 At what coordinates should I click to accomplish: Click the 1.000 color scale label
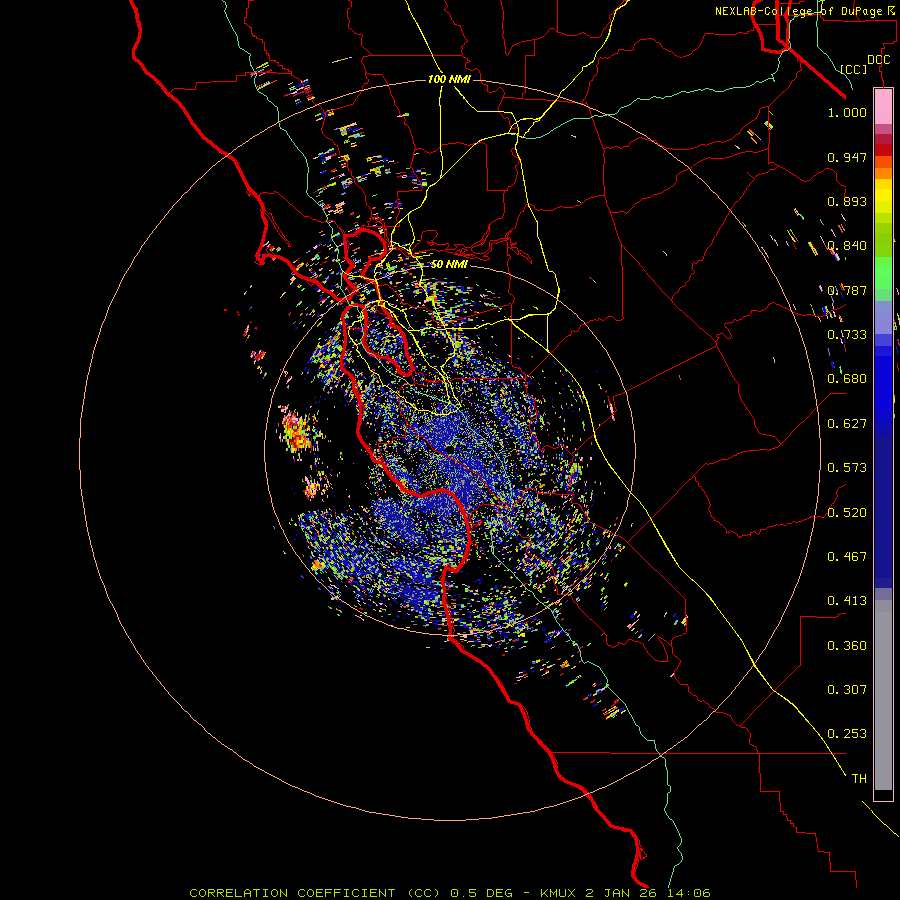(x=847, y=112)
